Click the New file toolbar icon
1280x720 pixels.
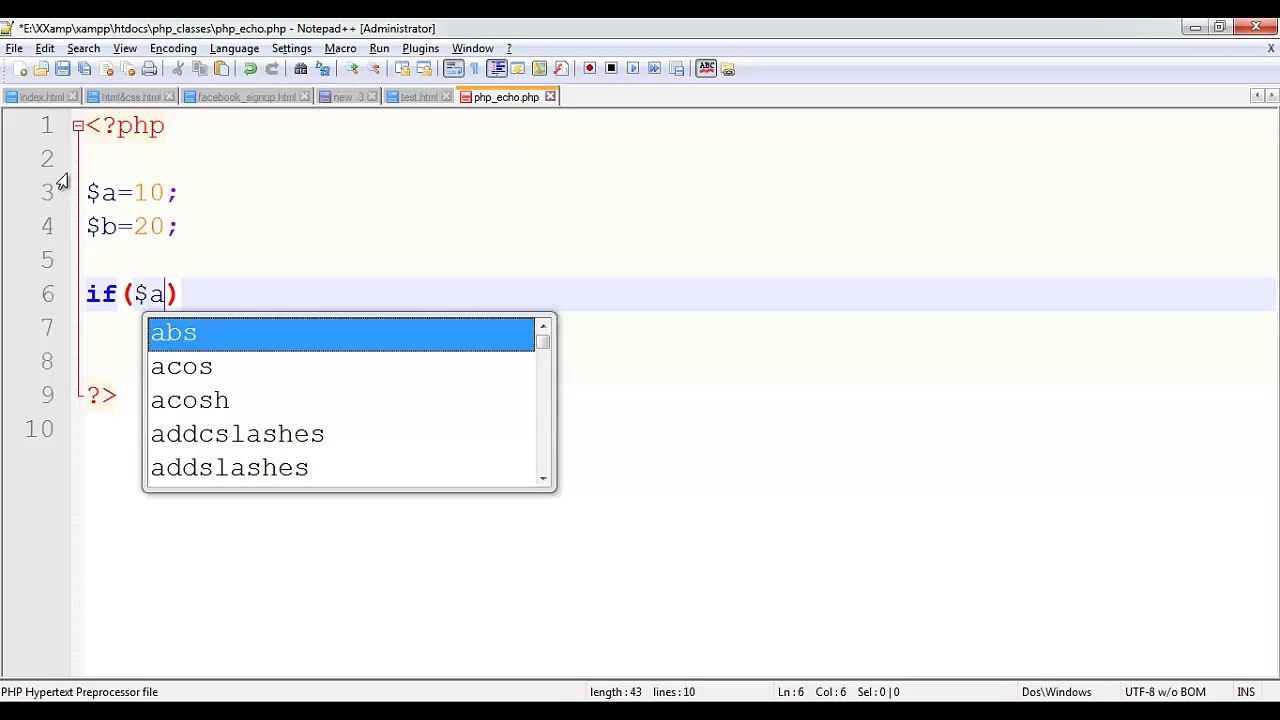tap(20, 69)
